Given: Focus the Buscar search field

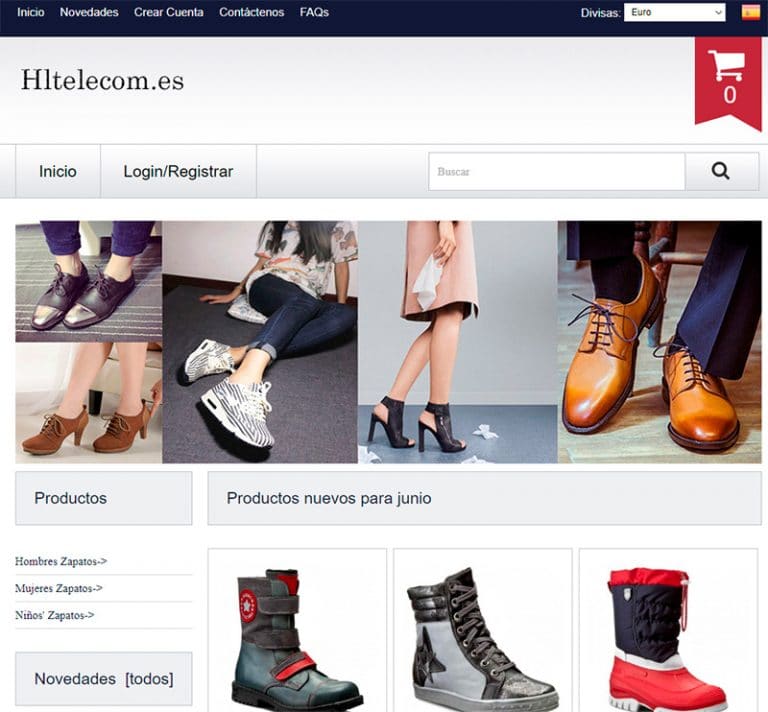Looking at the screenshot, I should pos(556,171).
